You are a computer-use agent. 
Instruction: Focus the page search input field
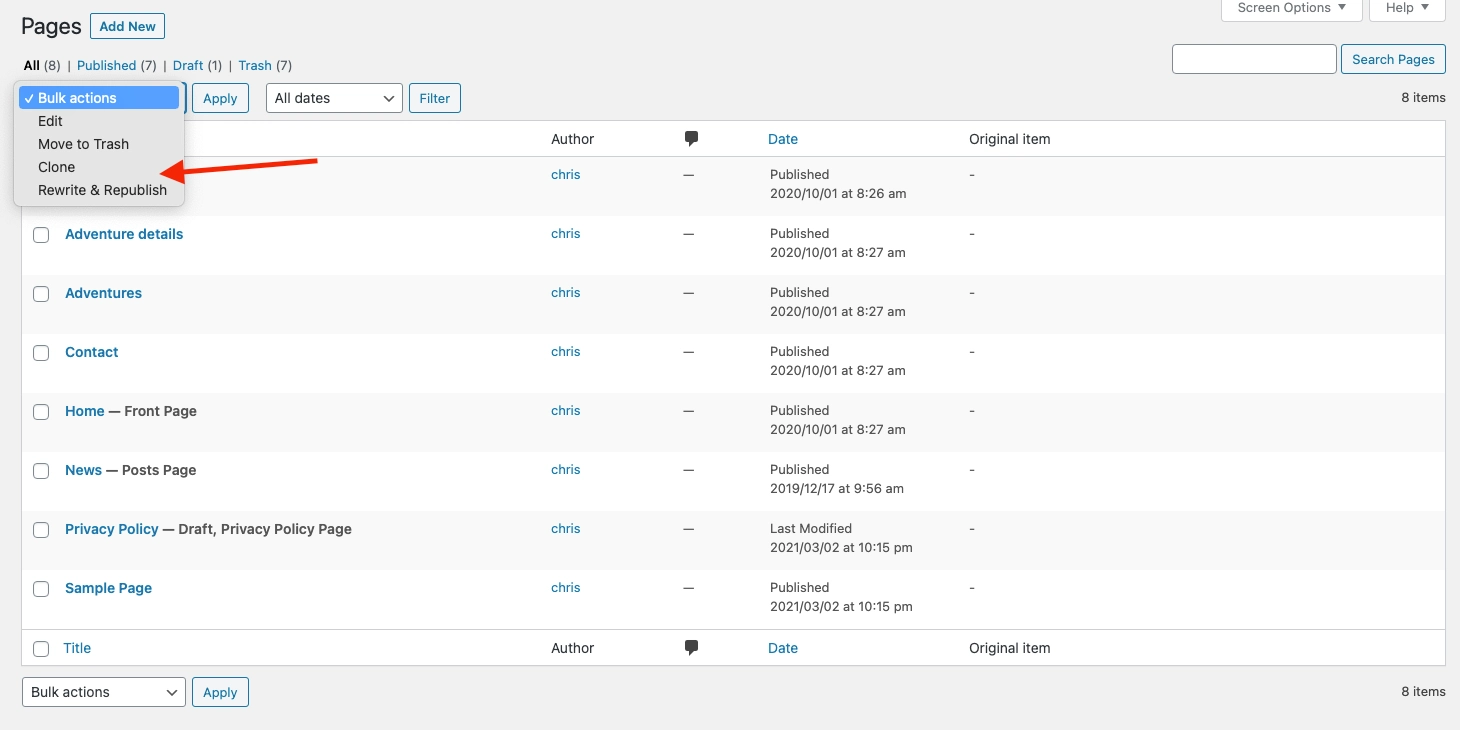point(1254,59)
